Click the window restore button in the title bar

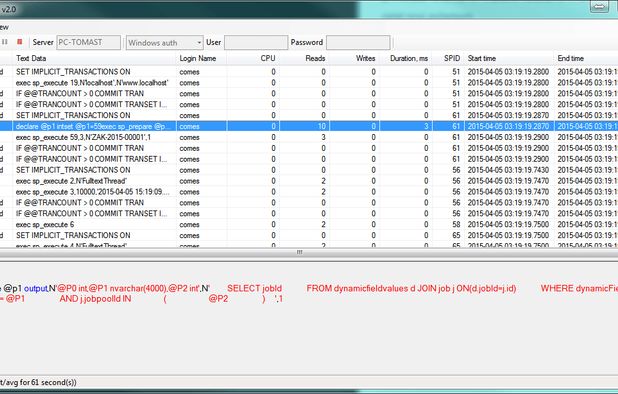coord(599,6)
